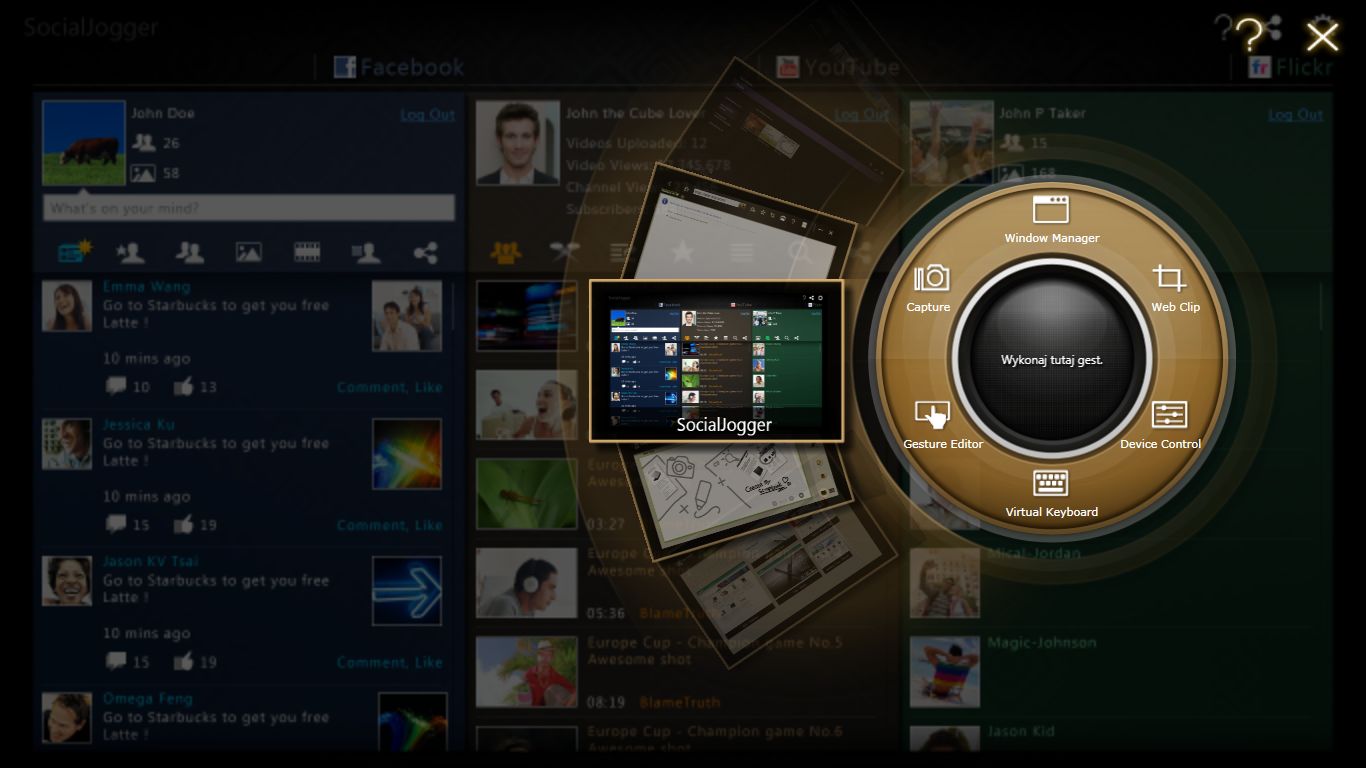Open the Facebook videos filmstrip icon
The width and height of the screenshot is (1366, 768).
(x=307, y=252)
